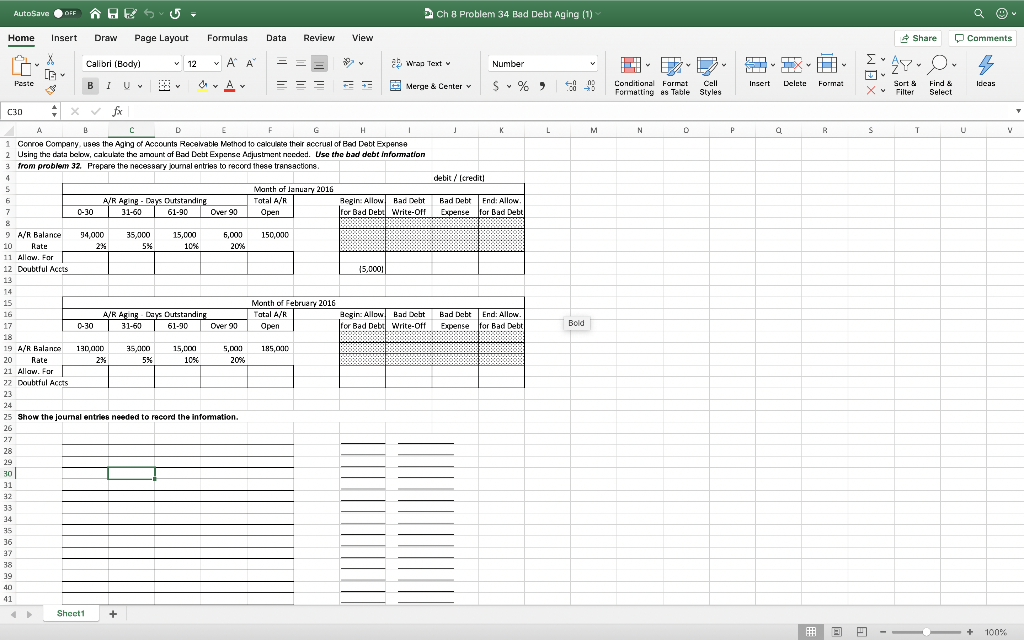Click the Delete cells icon
Viewport: 1024px width, 640px height.
[792, 65]
